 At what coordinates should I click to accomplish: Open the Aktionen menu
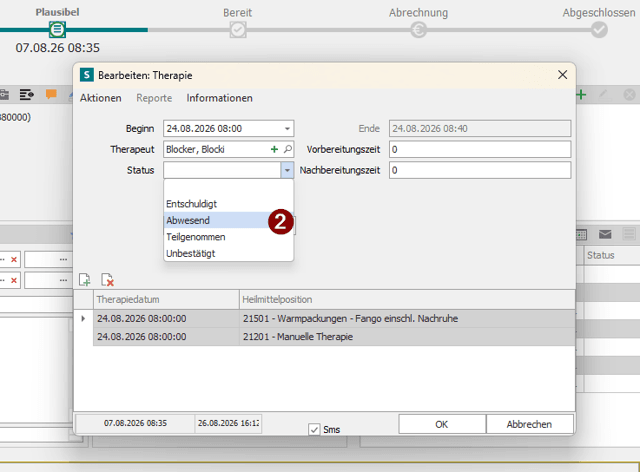(x=101, y=98)
